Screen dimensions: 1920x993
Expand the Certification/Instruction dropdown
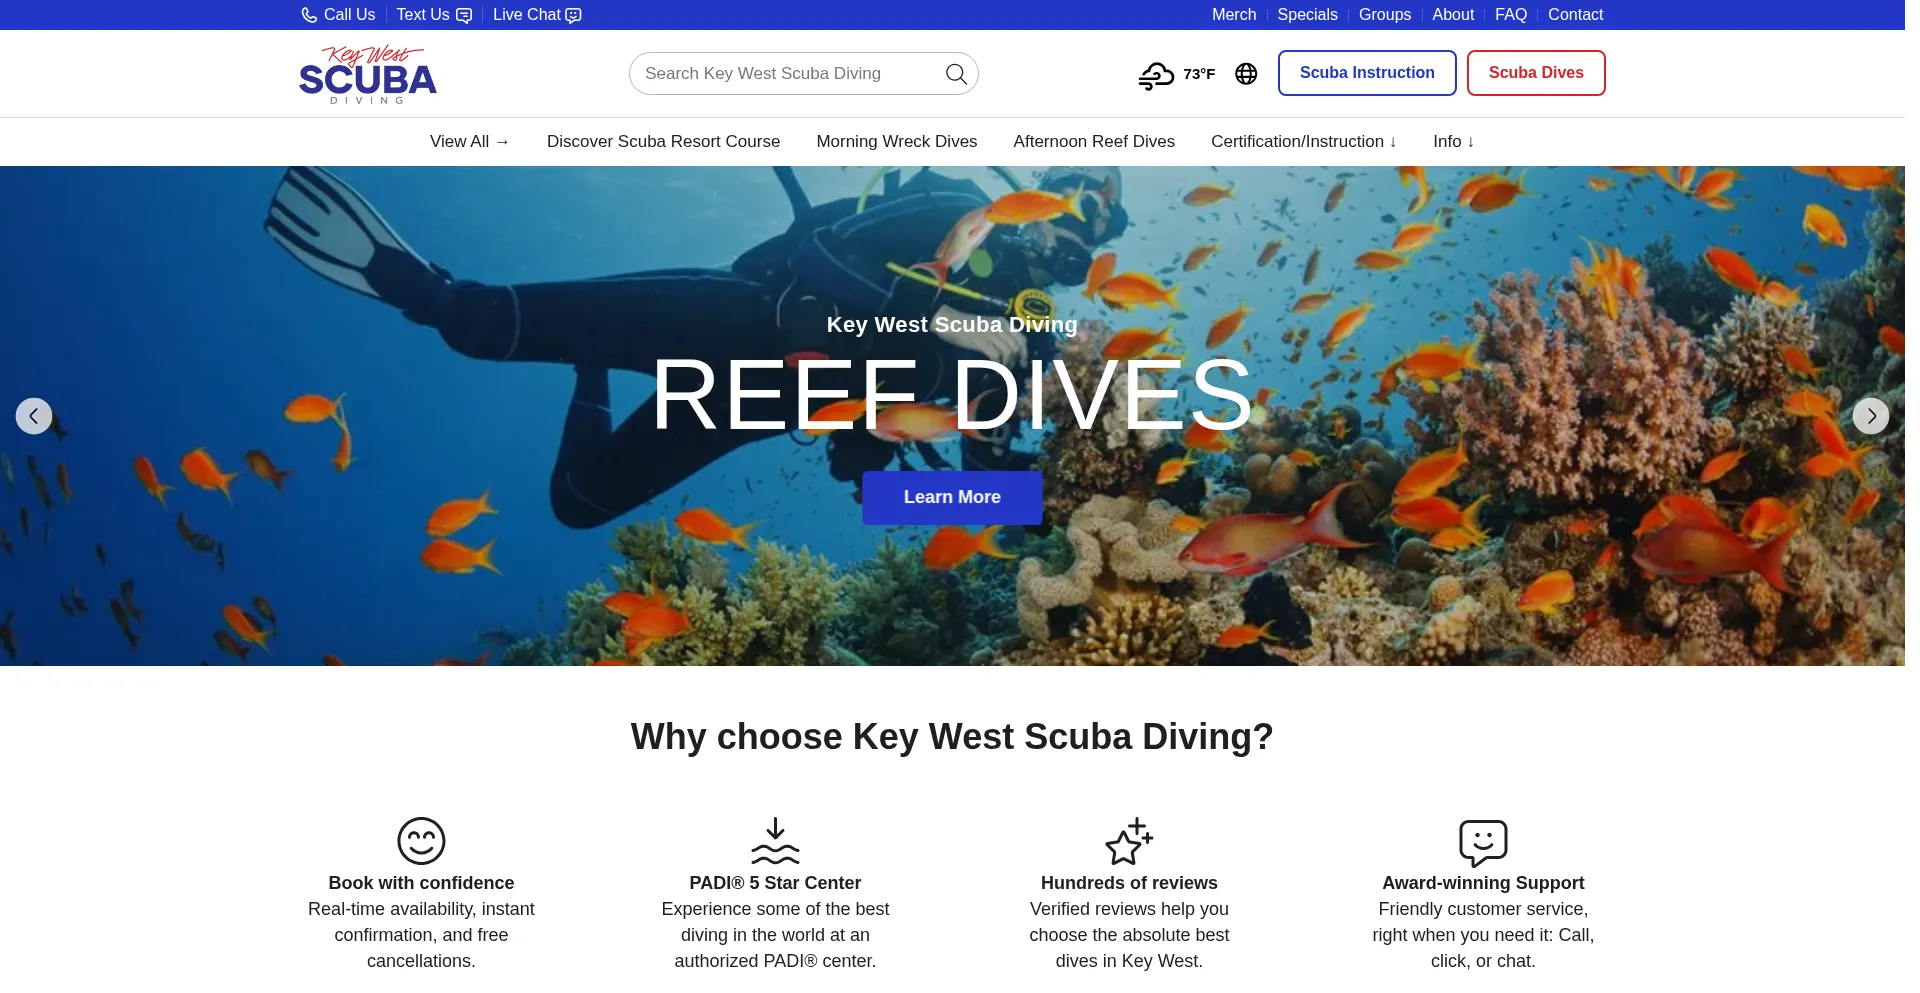tap(1303, 141)
